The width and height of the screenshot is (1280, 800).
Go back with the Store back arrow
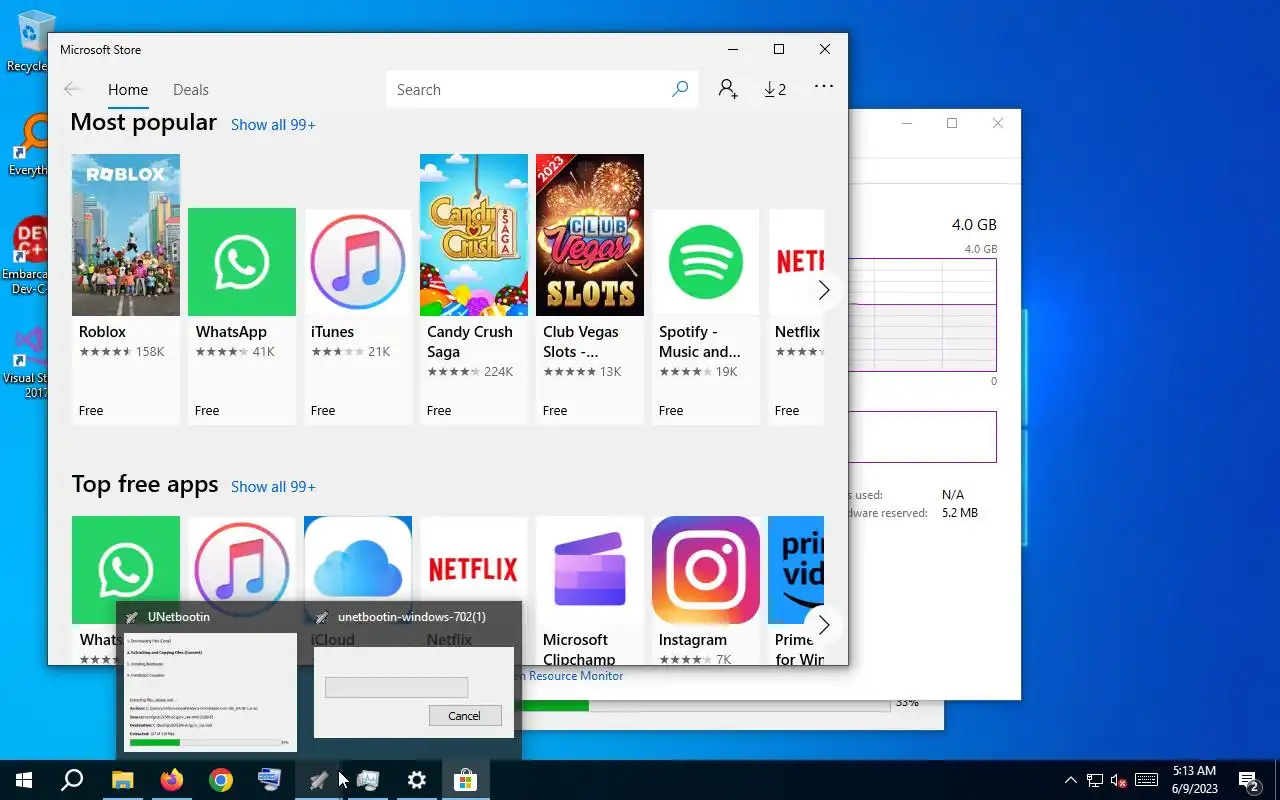click(x=72, y=89)
